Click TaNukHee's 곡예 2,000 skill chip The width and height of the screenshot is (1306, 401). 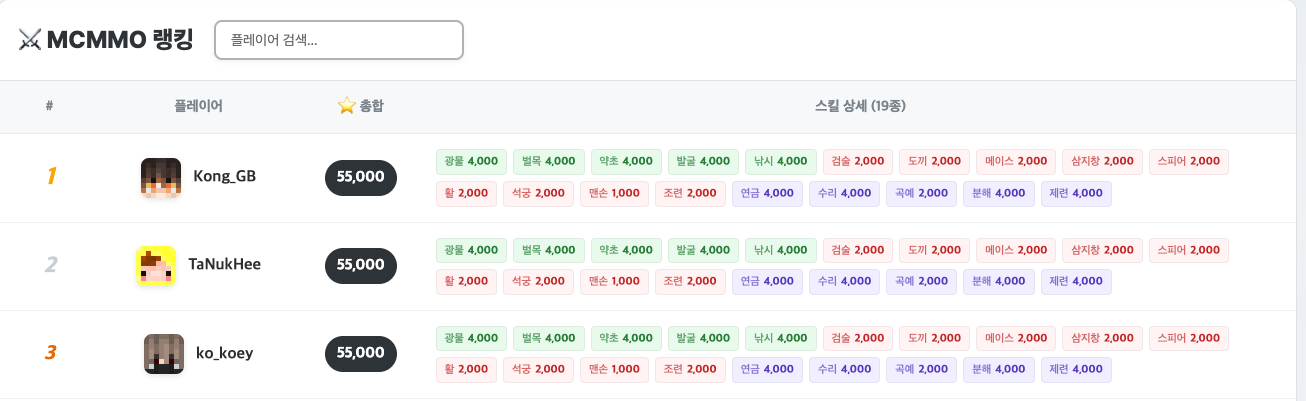pyautogui.click(x=921, y=282)
